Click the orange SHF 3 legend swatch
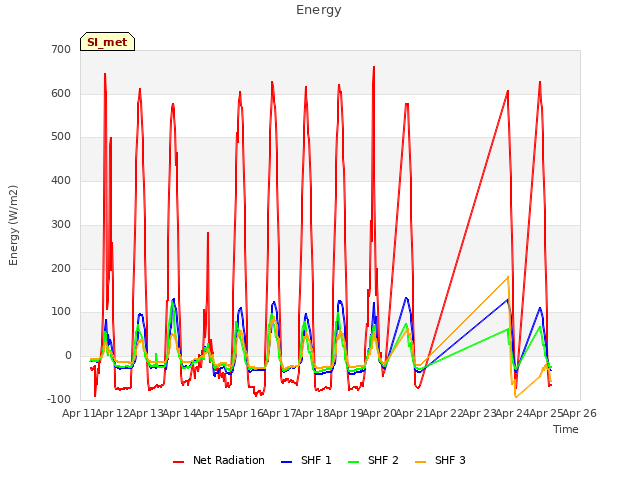Viewport: 640px width, 480px height. [420, 462]
